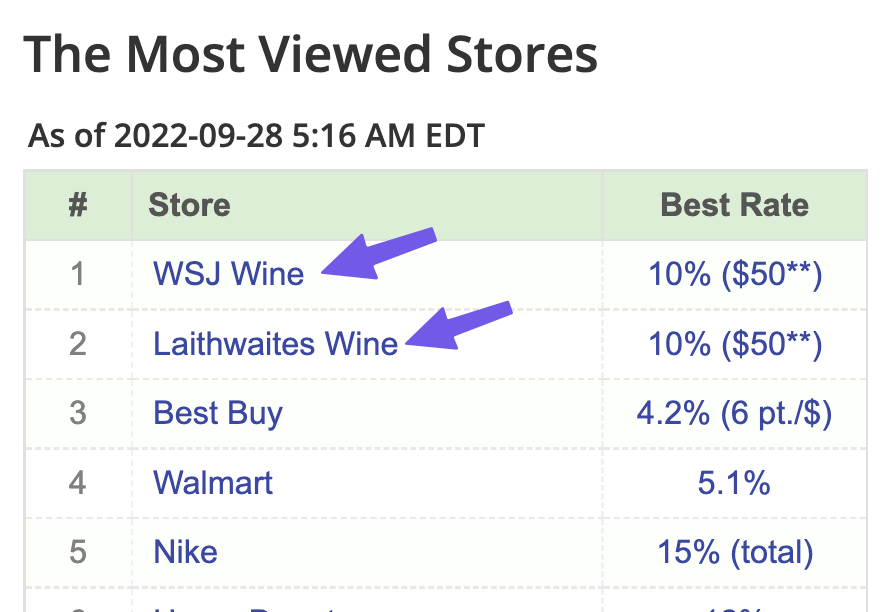Image resolution: width=894 pixels, height=612 pixels.
Task: Sort by the Best Rate column header
Action: (x=735, y=204)
